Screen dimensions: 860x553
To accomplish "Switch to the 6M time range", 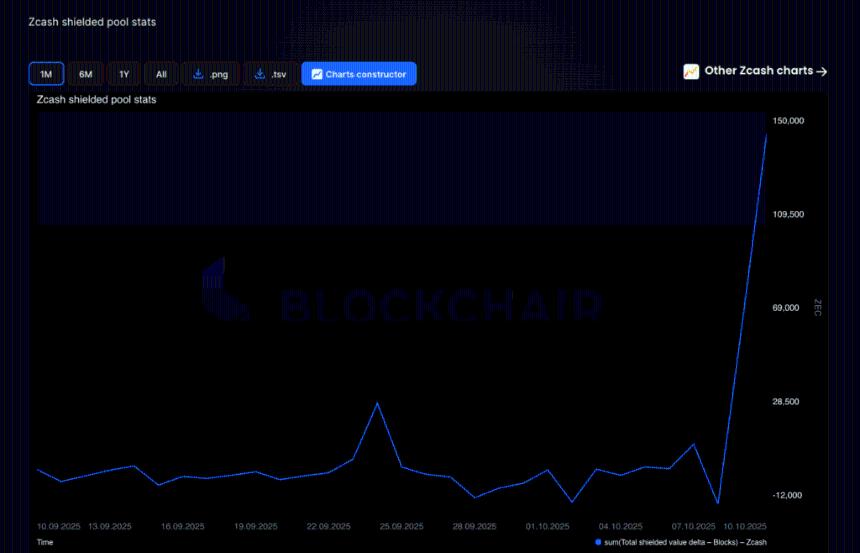I will coord(86,74).
